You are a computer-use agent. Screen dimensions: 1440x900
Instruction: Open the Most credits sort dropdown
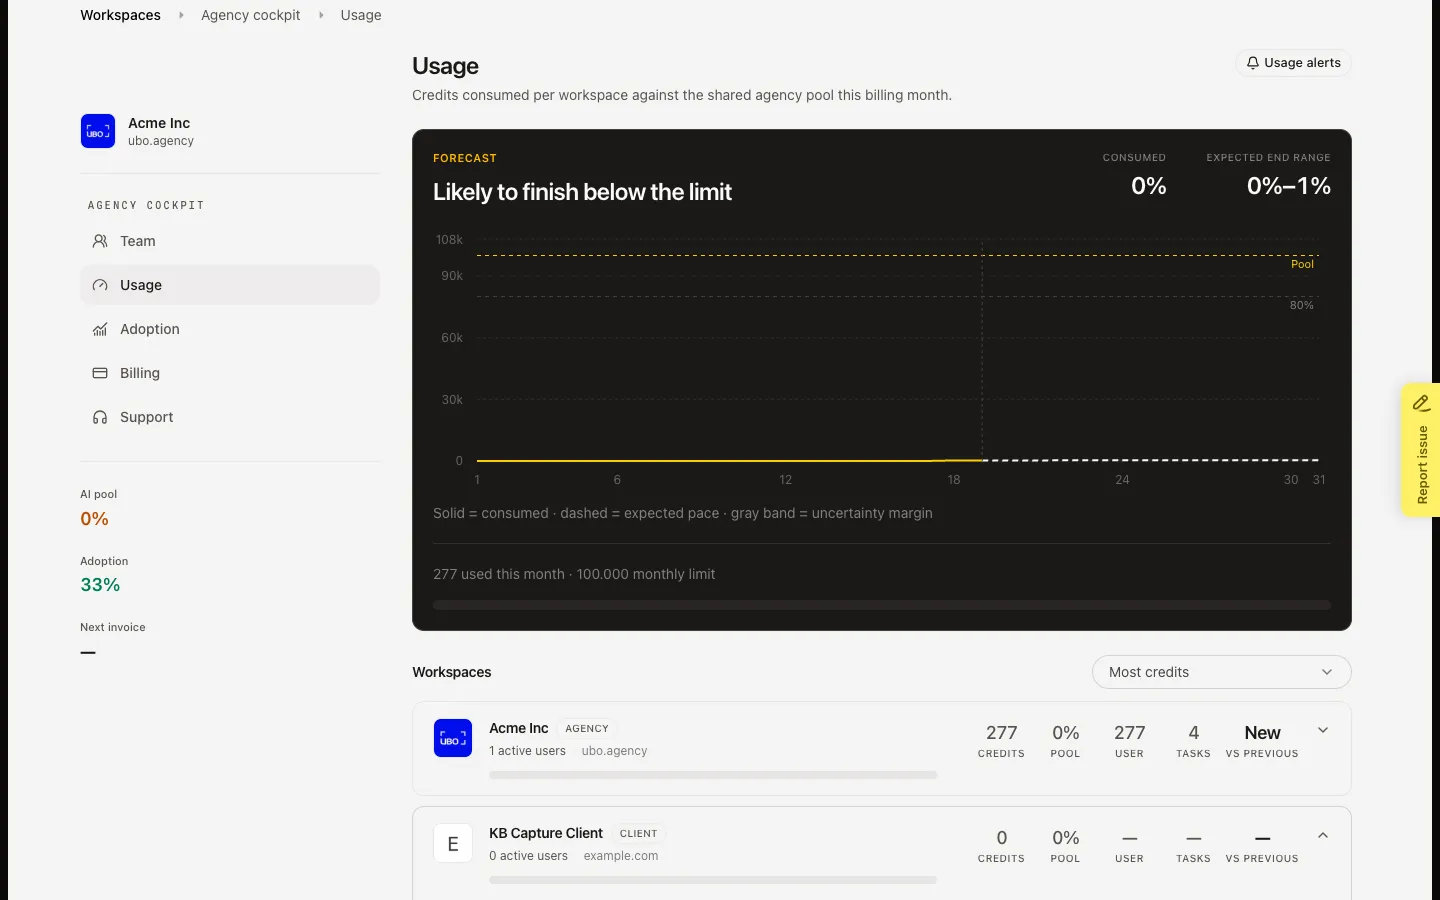(x=1221, y=672)
